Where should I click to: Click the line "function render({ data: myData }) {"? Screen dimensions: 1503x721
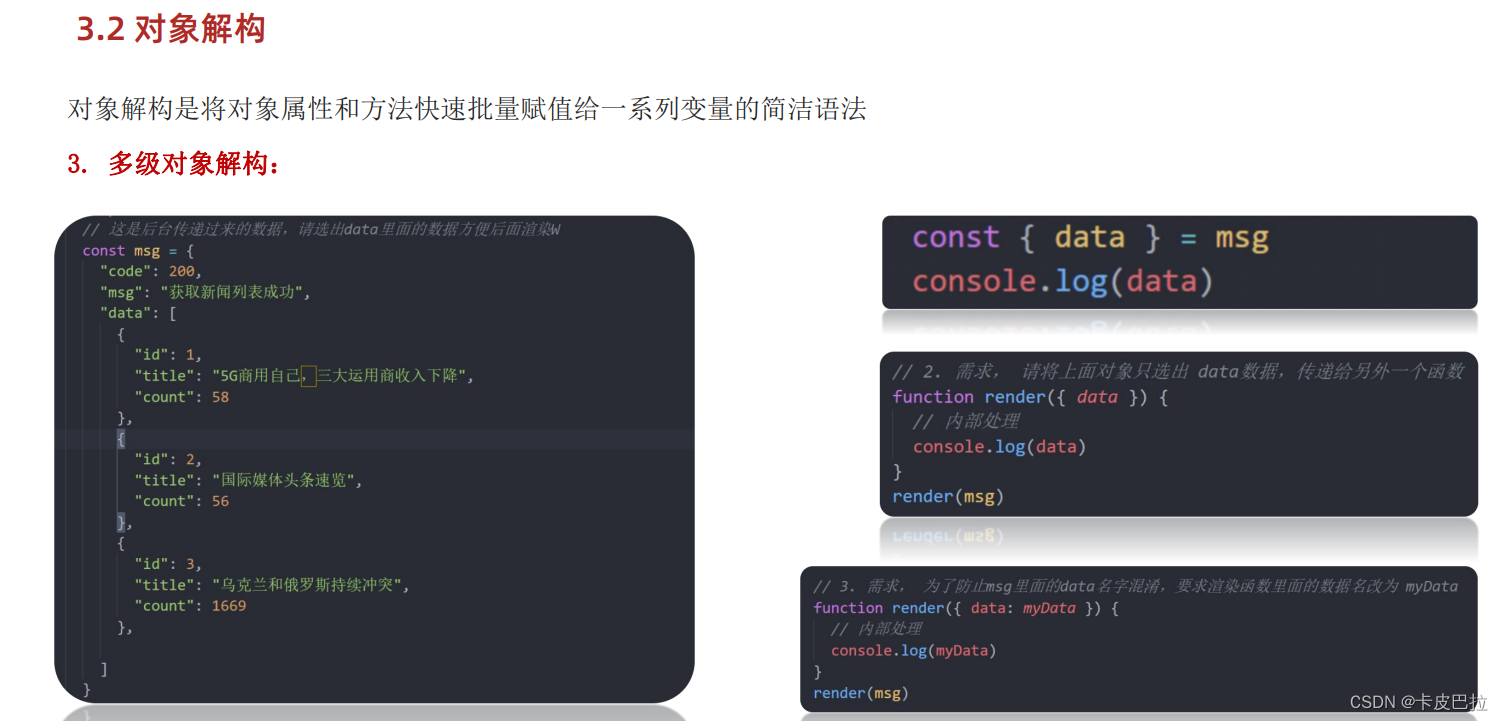click(966, 608)
